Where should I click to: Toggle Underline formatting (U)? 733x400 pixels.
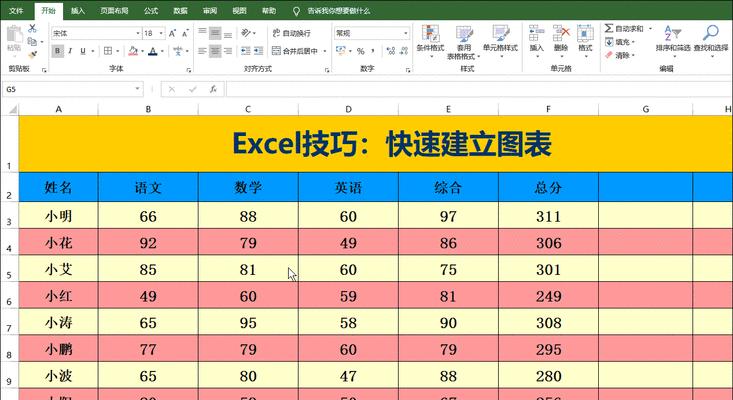click(x=83, y=51)
